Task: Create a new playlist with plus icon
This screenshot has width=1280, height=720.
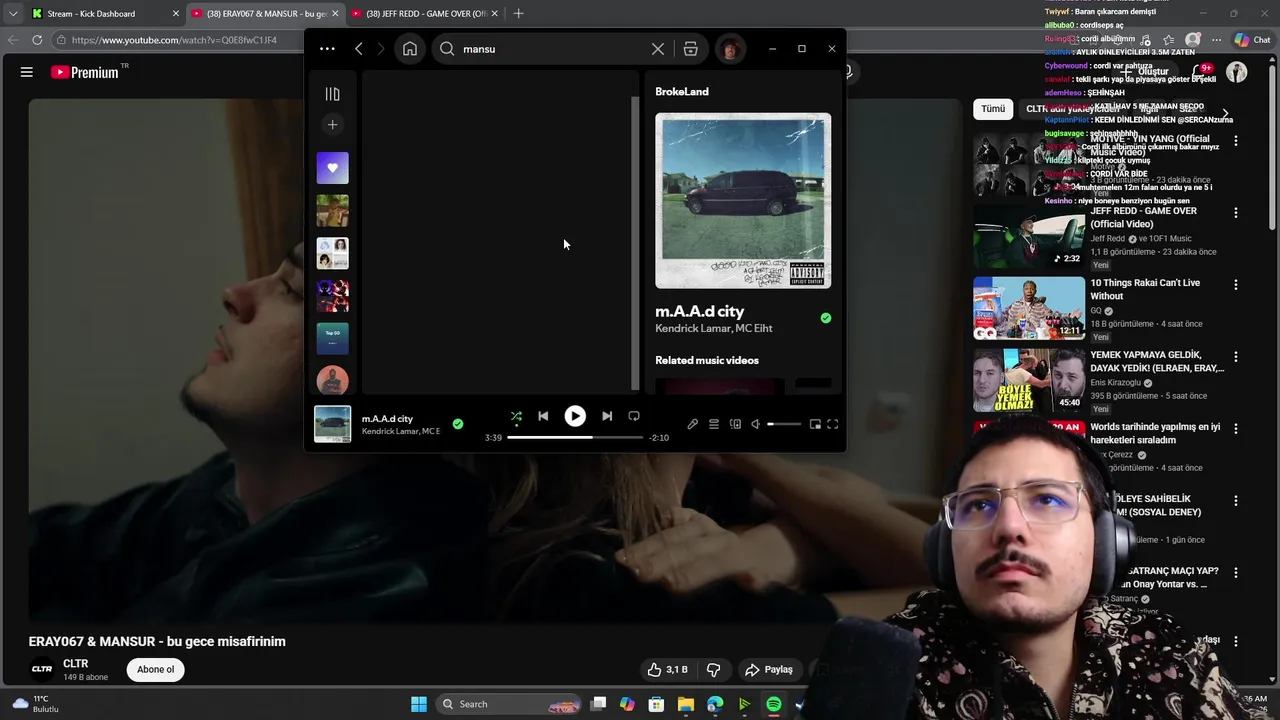Action: tap(333, 124)
